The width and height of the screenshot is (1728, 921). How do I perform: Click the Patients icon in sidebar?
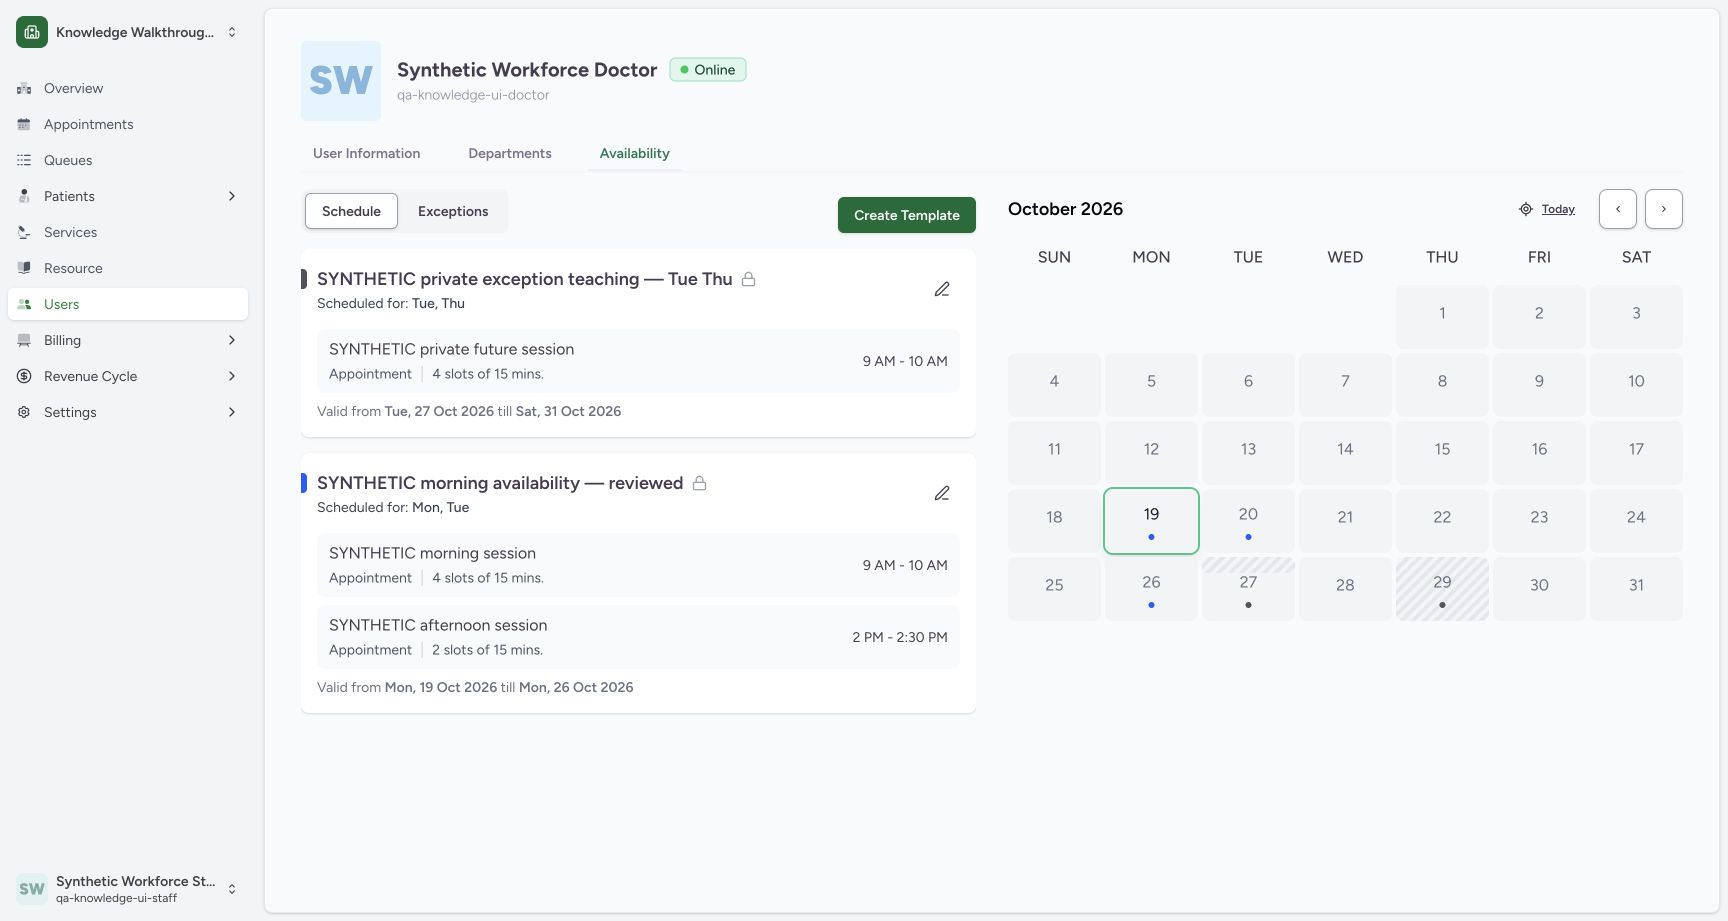24,196
